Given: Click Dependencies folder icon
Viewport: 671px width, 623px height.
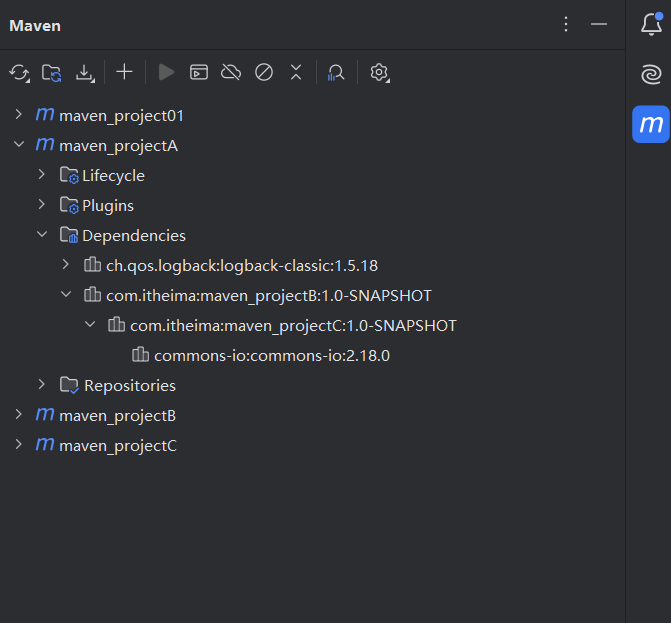Looking at the screenshot, I should pos(69,235).
